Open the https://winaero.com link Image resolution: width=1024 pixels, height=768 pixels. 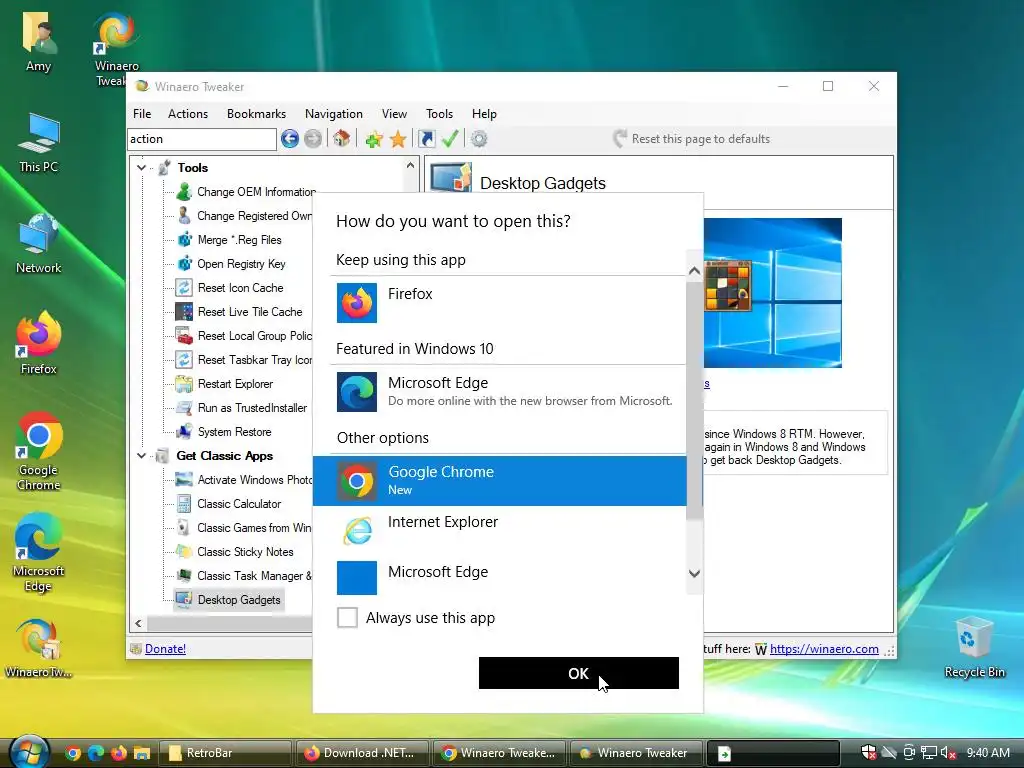tap(824, 648)
